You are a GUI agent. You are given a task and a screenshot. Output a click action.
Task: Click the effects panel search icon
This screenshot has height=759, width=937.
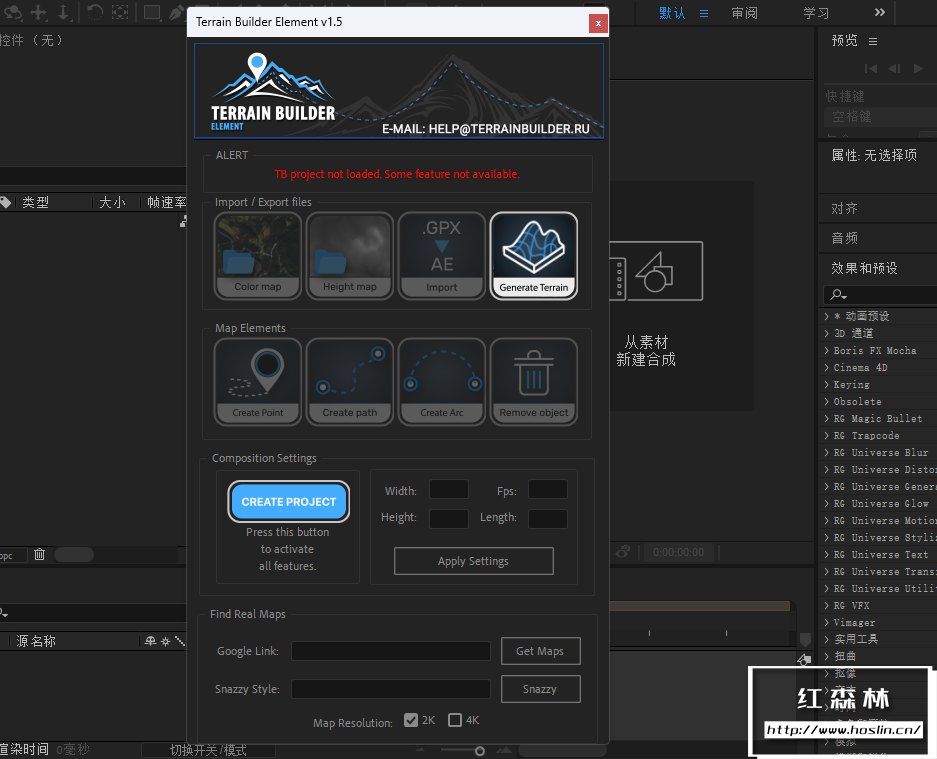pos(838,294)
